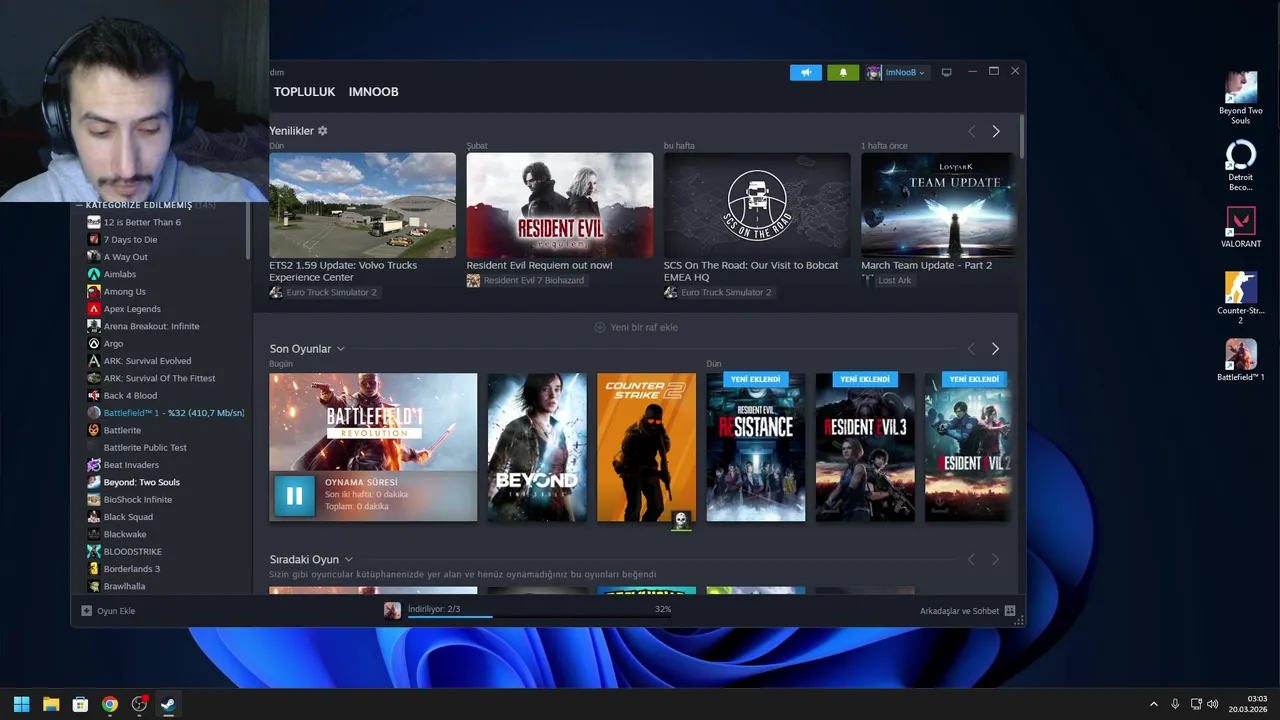
Task: Select 12 is Better Than 6
Action: [142, 222]
